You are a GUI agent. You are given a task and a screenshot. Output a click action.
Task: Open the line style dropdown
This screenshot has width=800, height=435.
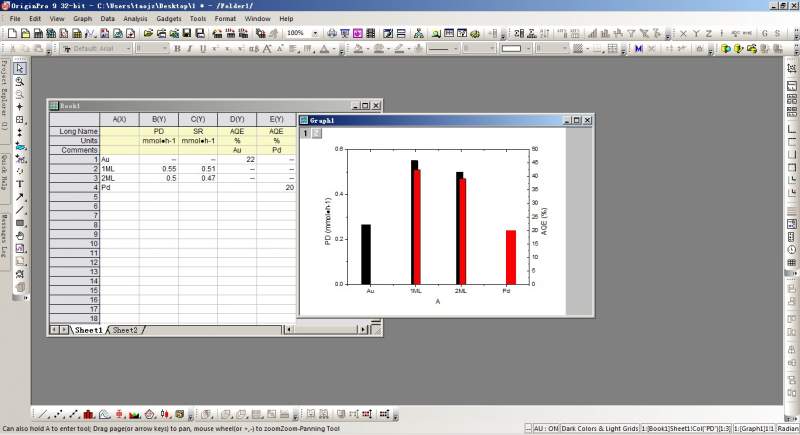455,48
